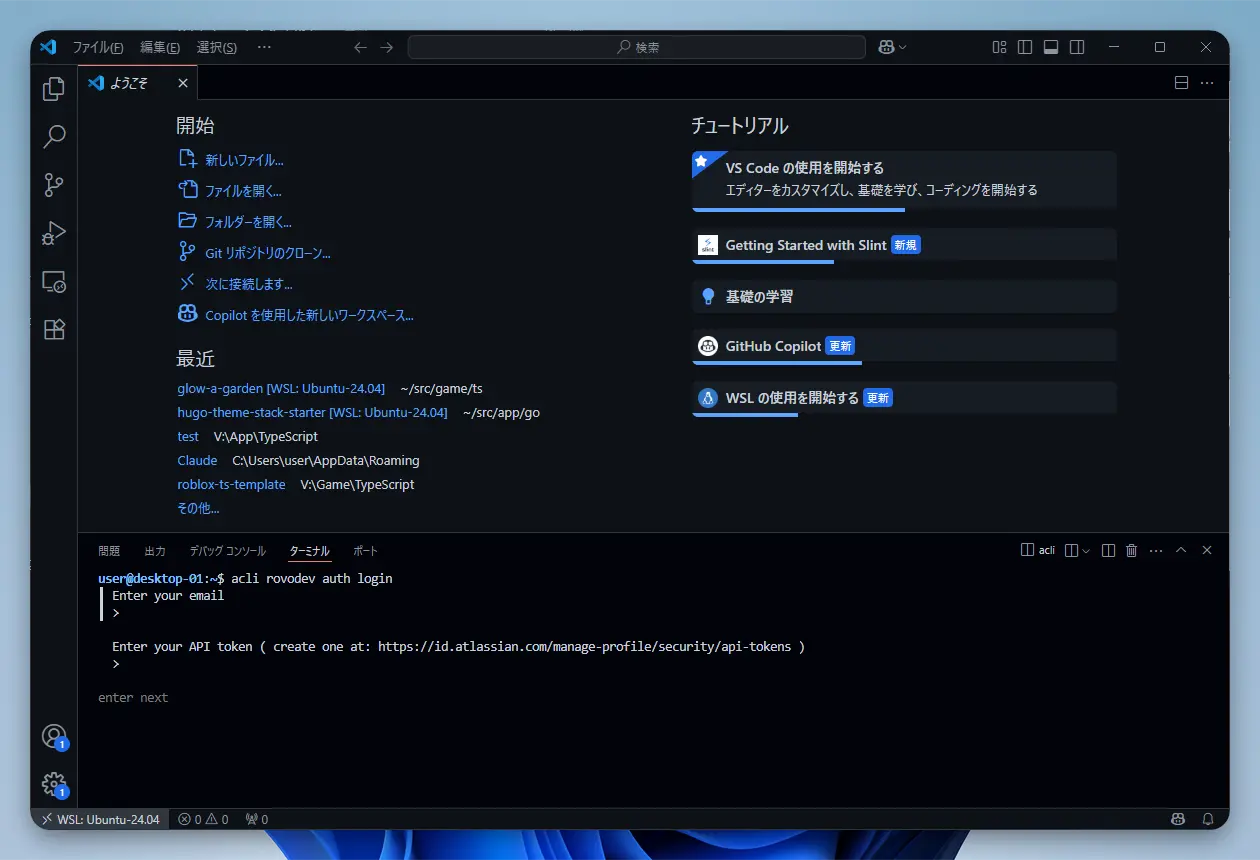Toggle the bottom panel visibility
This screenshot has height=860, width=1260.
(x=1051, y=47)
